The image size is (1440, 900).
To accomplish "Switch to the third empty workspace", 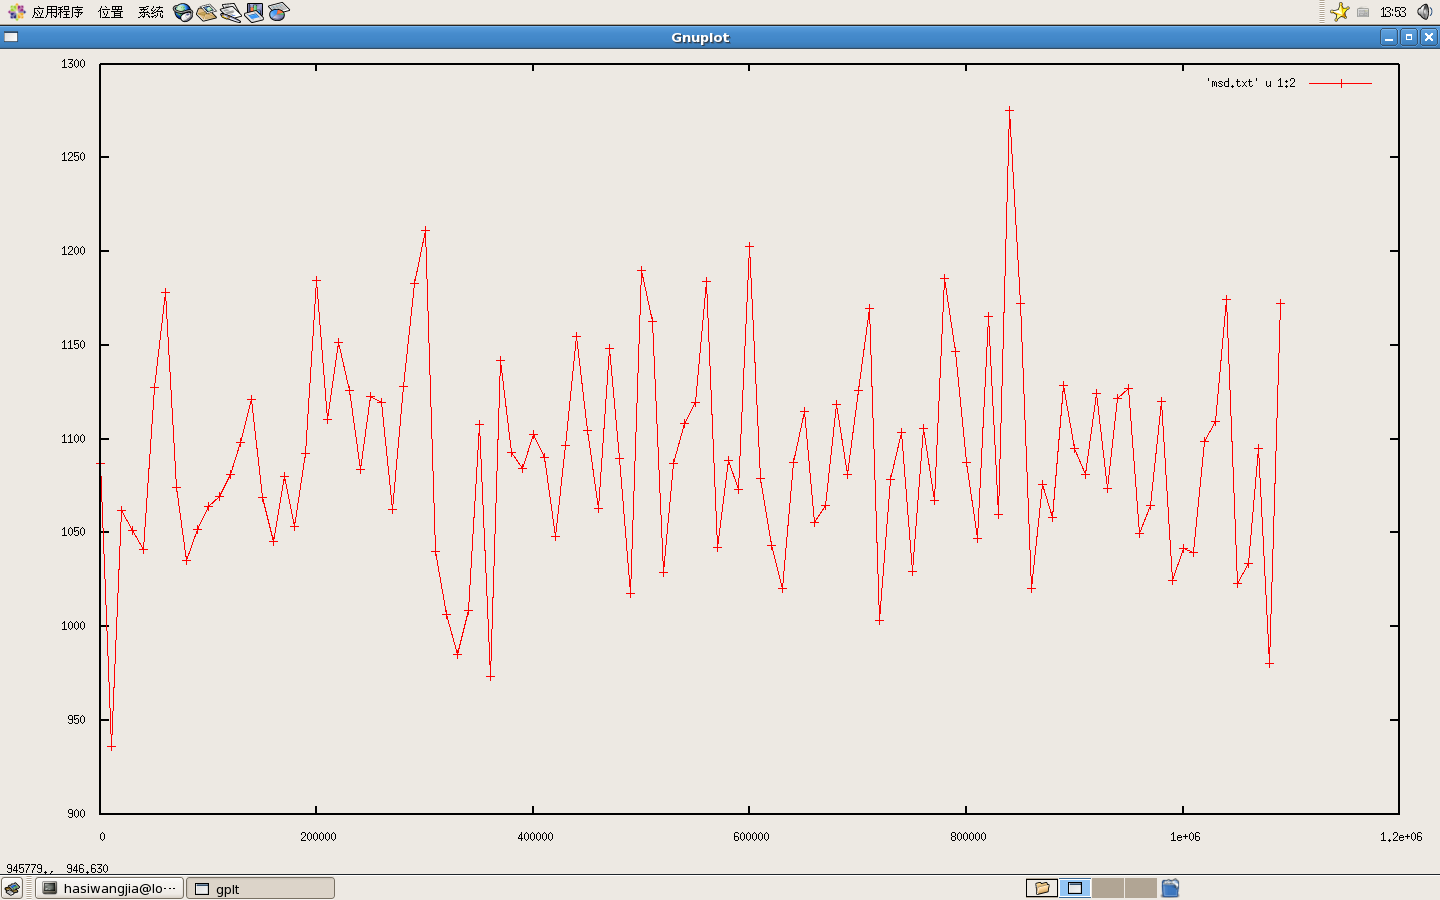I will tap(1108, 888).
